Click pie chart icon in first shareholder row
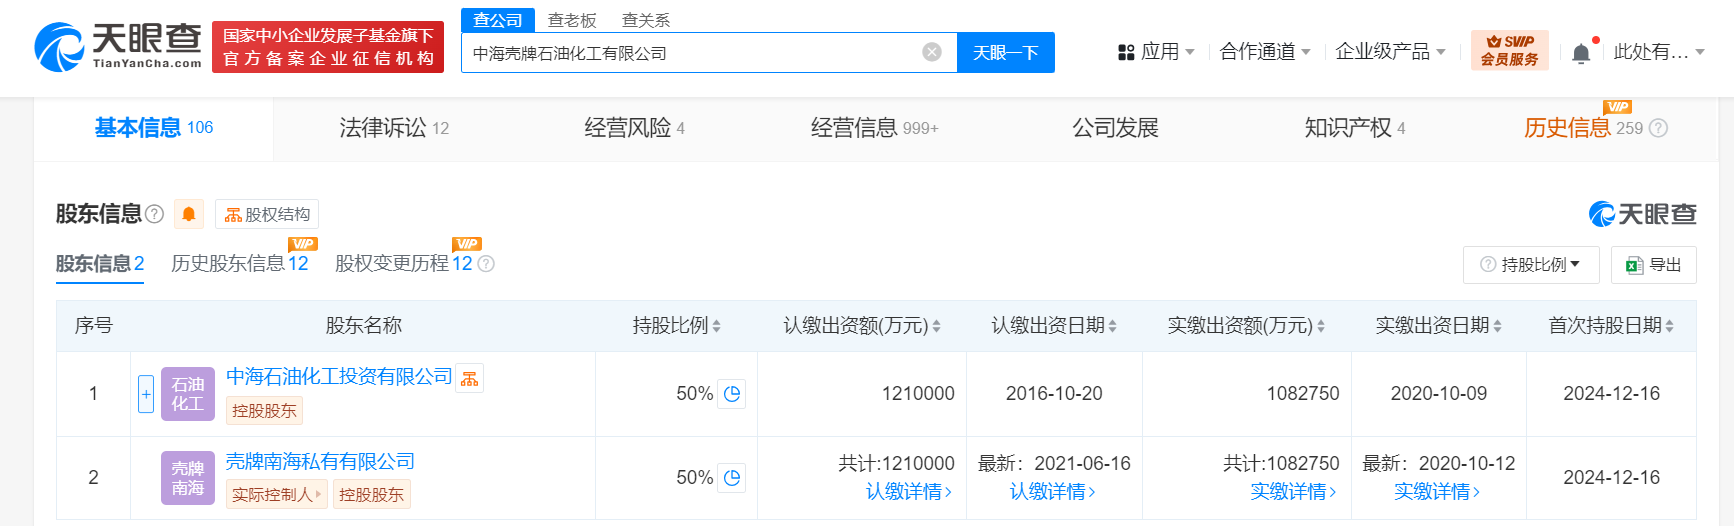Image resolution: width=1734 pixels, height=526 pixels. coord(732,394)
